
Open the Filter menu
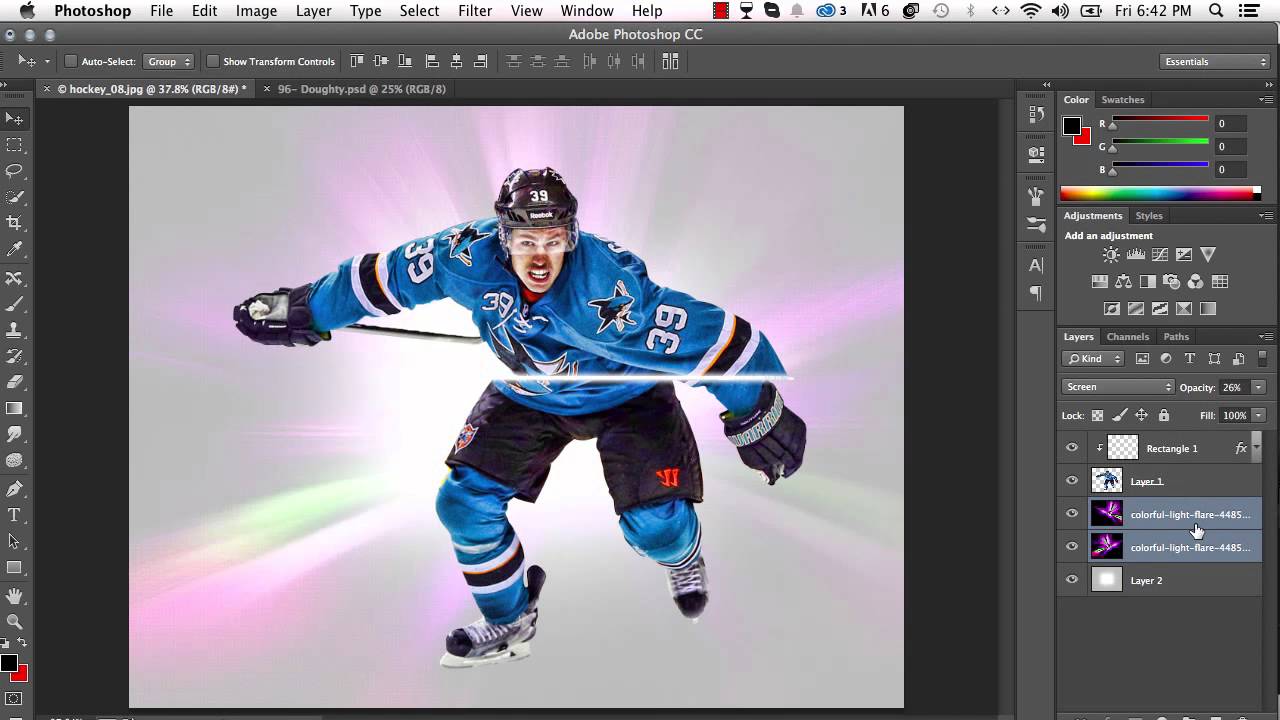point(475,11)
